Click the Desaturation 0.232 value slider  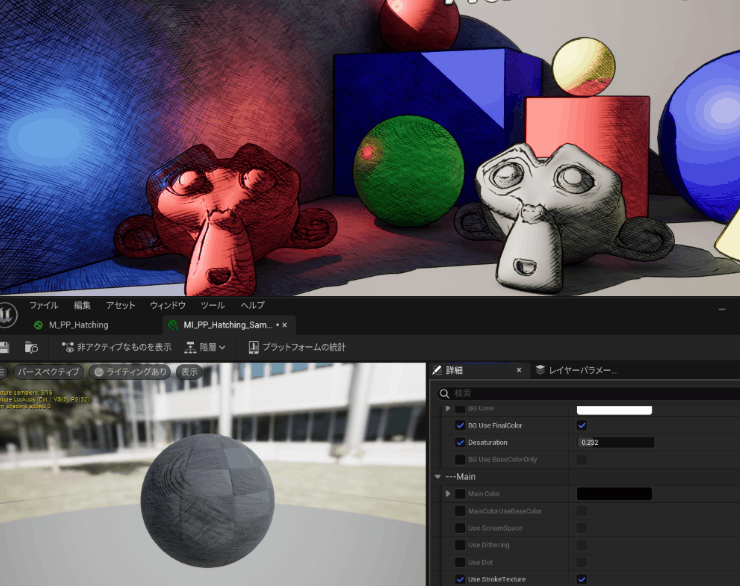pyautogui.click(x=615, y=443)
